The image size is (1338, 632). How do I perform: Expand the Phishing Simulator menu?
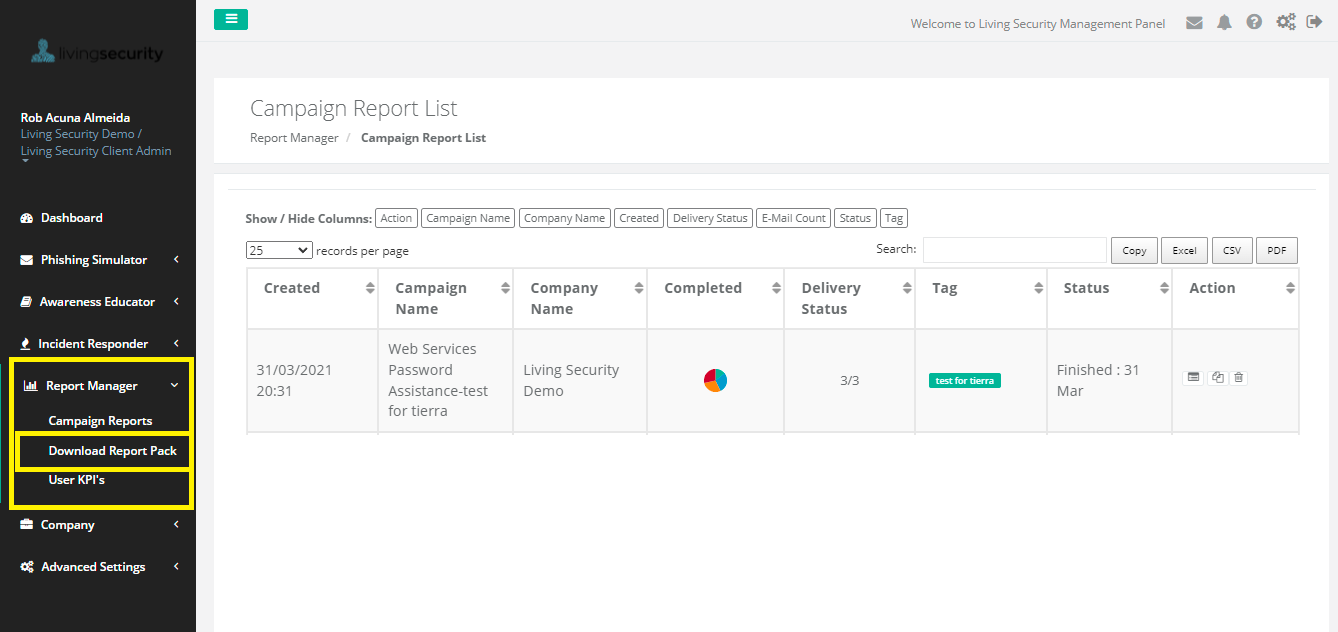click(x=98, y=260)
